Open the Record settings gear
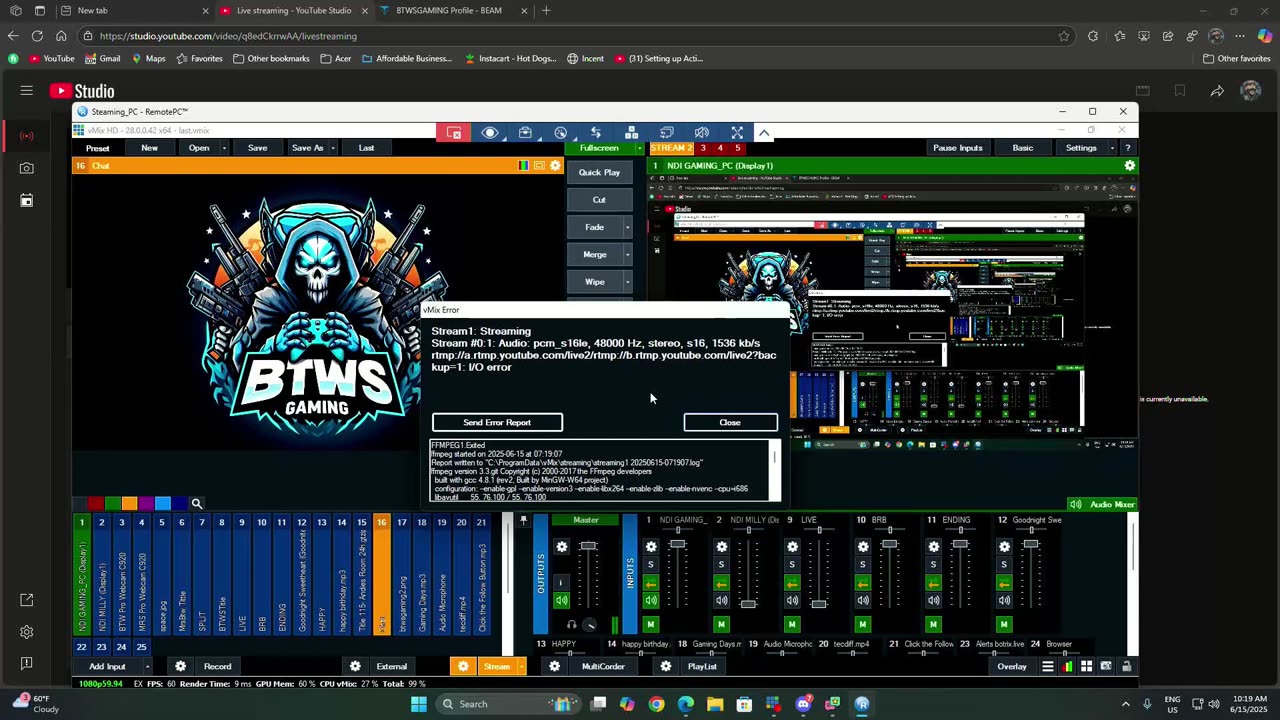The width and height of the screenshot is (1280, 720). pyautogui.click(x=180, y=666)
